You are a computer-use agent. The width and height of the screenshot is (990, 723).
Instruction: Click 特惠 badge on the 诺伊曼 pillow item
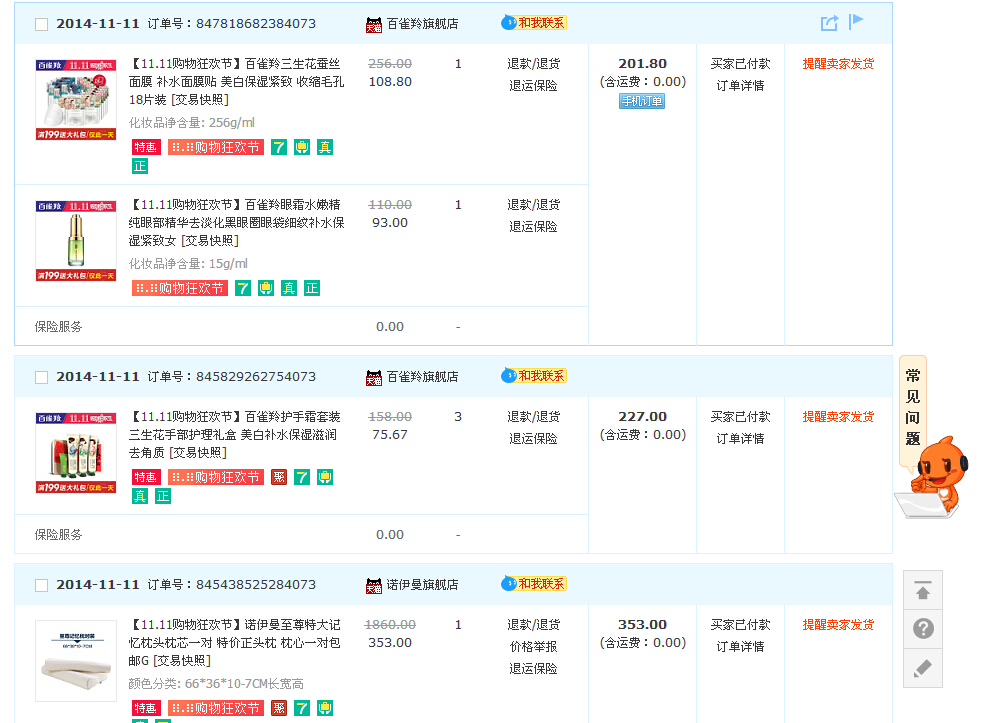tap(145, 708)
